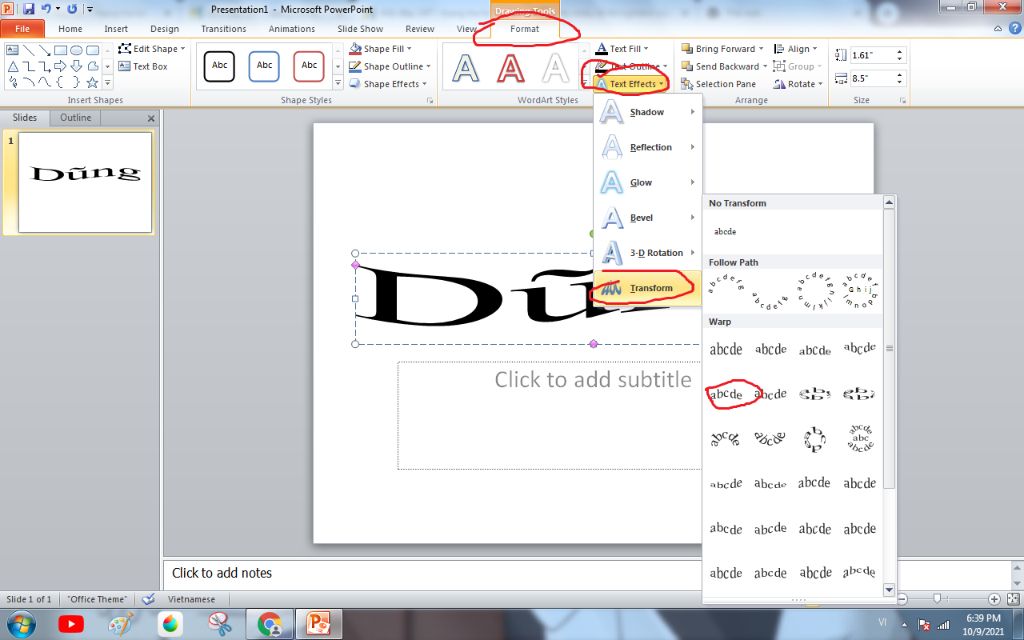Open the Rotate dropdown
The height and width of the screenshot is (640, 1024).
click(x=797, y=84)
